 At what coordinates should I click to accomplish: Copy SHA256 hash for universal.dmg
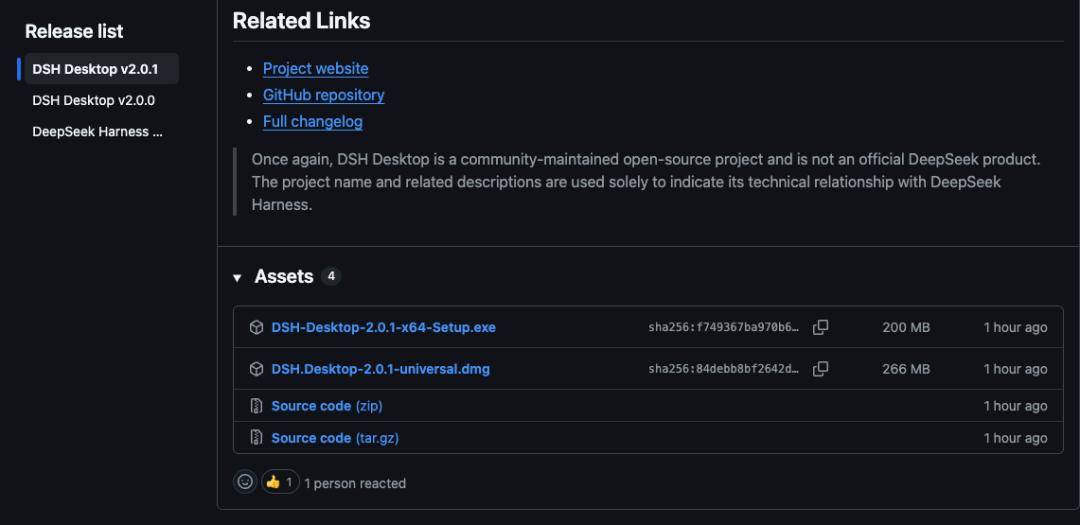tap(820, 369)
